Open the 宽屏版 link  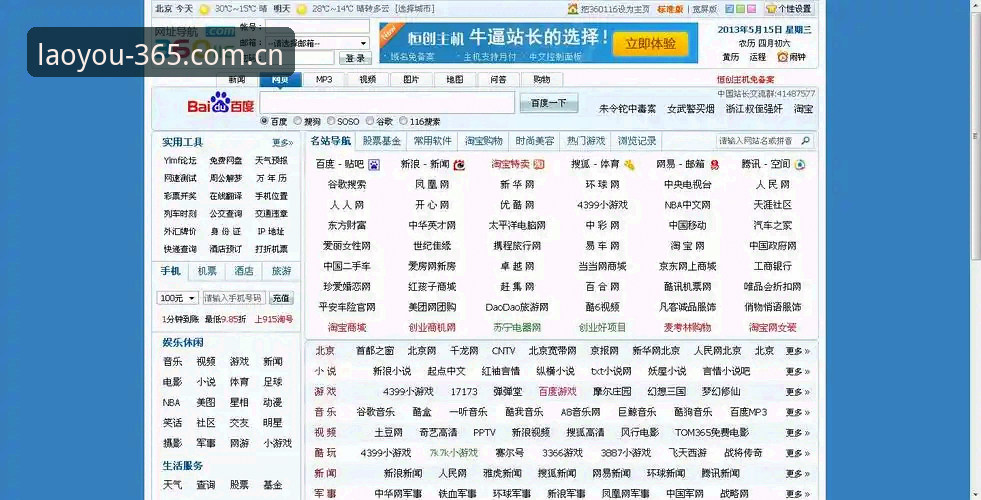click(704, 9)
